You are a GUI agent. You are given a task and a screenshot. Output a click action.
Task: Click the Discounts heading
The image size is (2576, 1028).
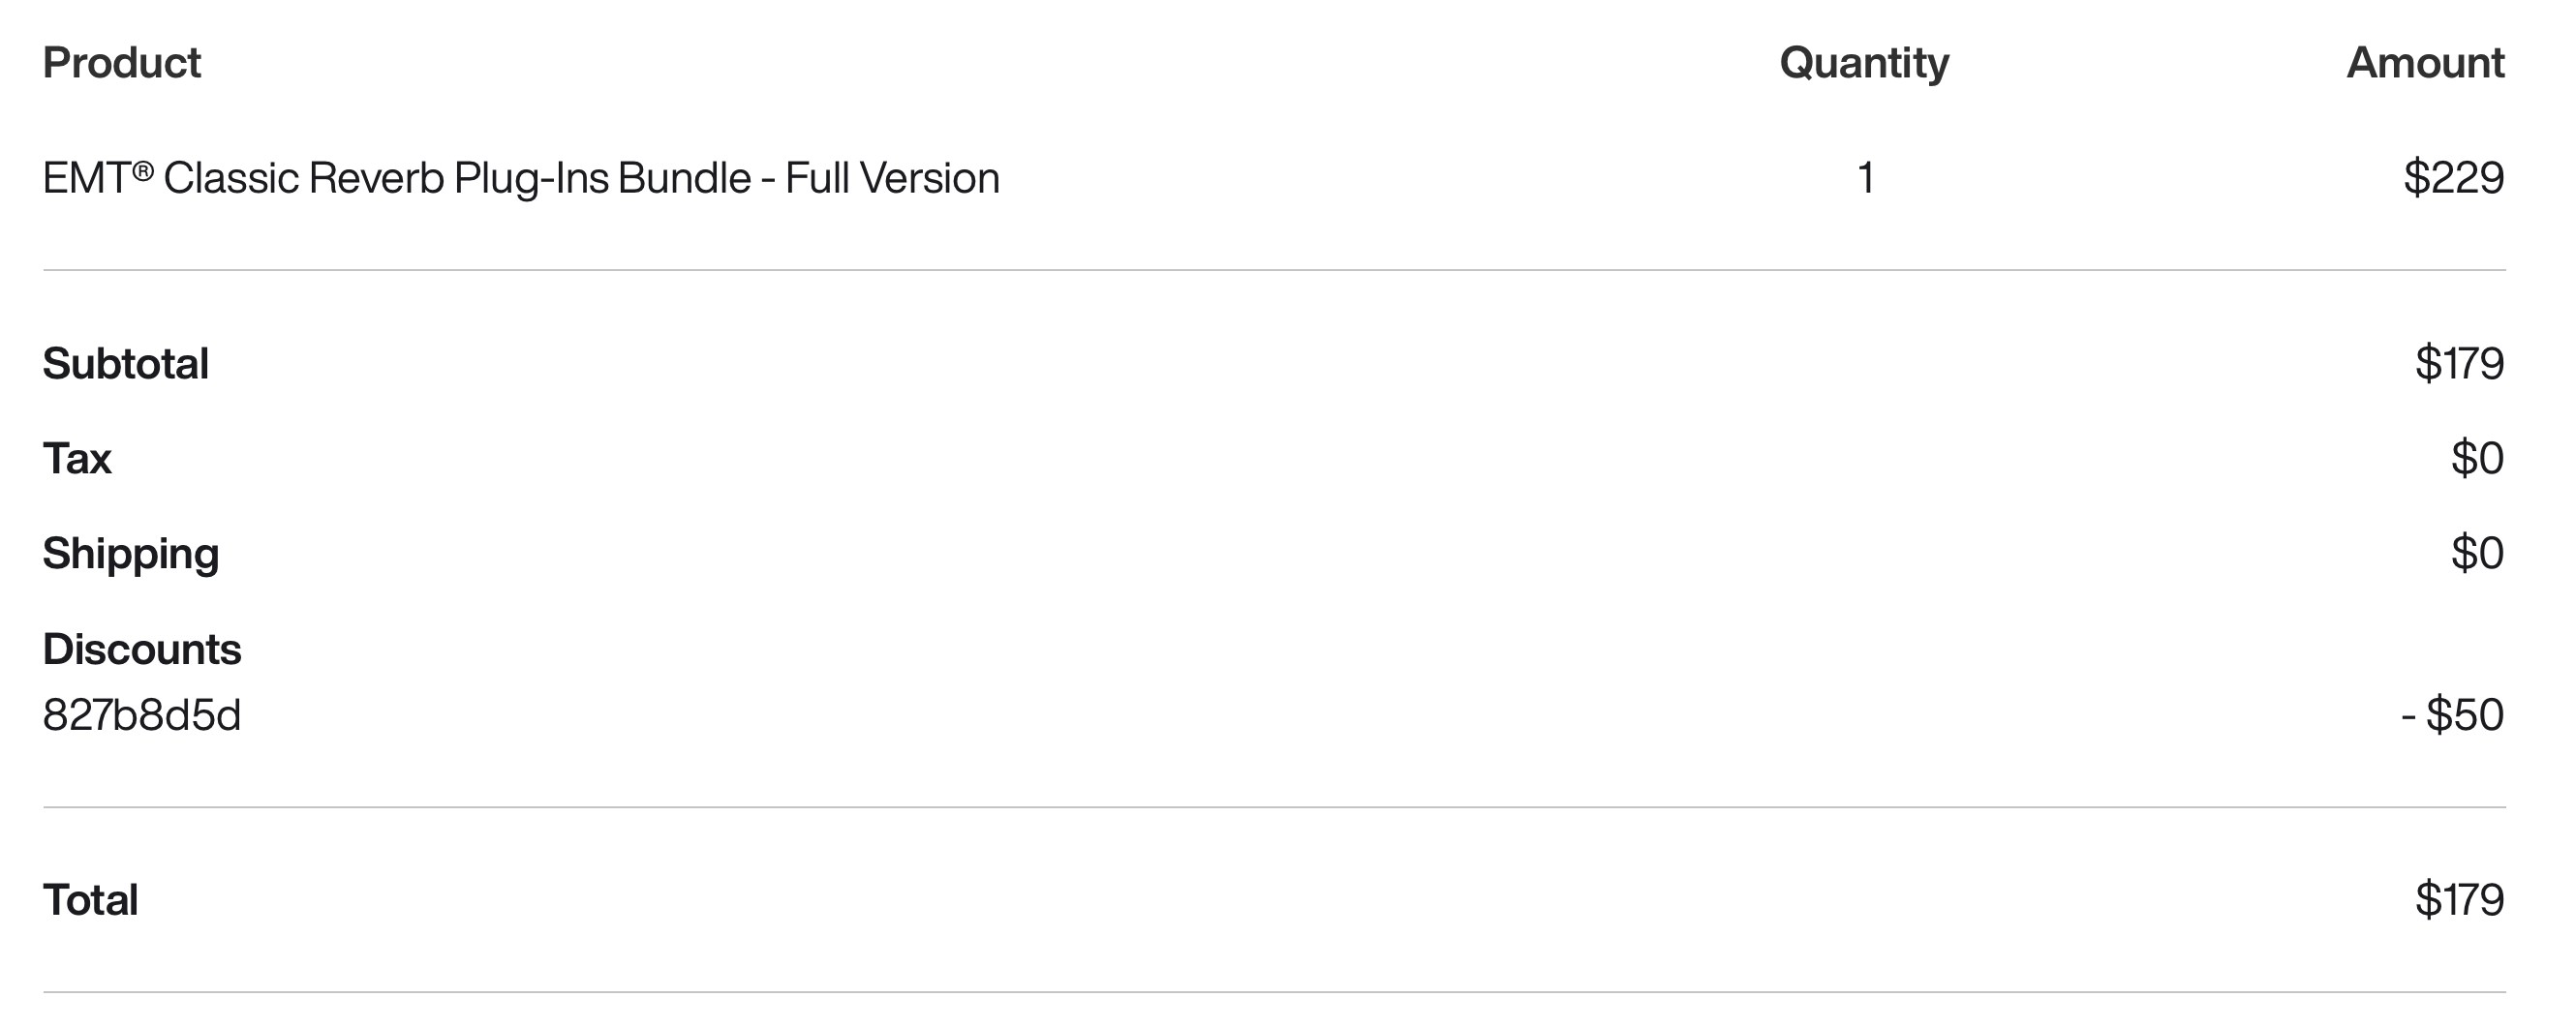141,650
